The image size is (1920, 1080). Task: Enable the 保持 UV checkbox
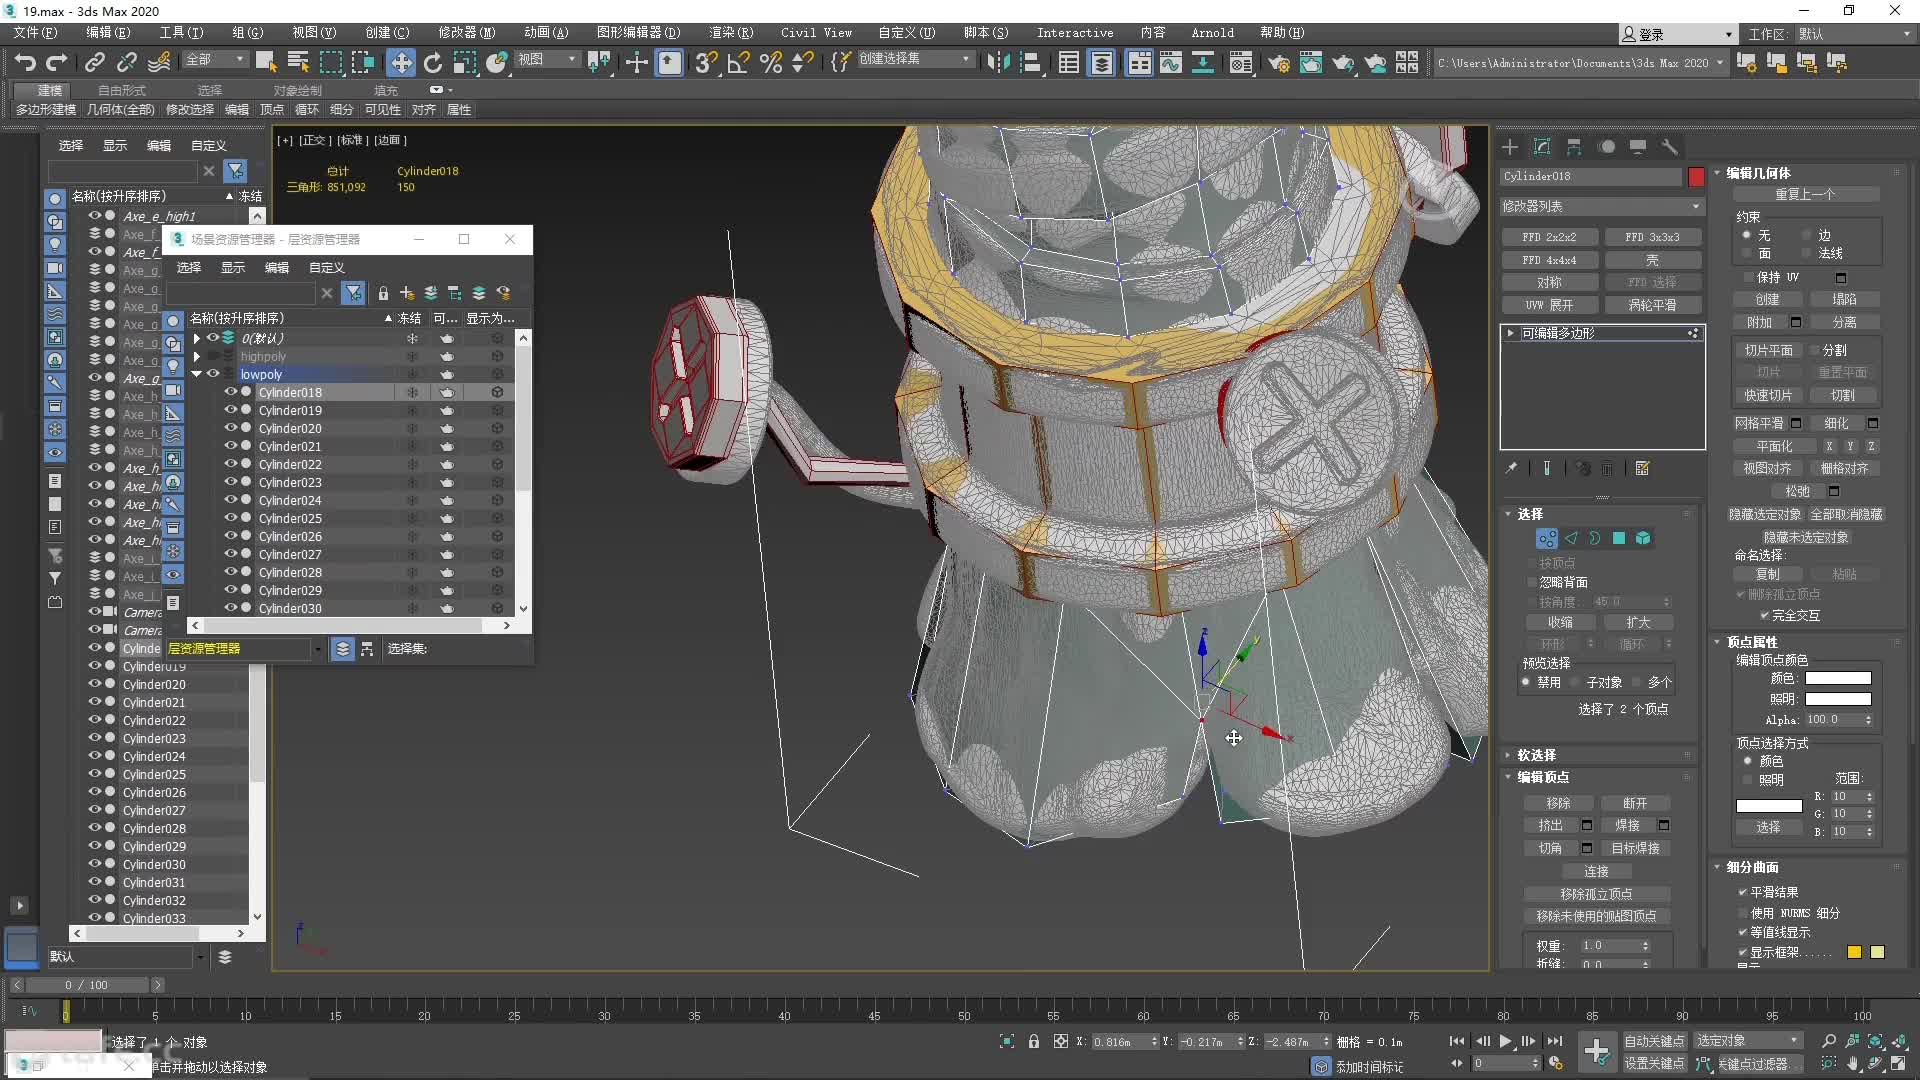[x=1749, y=278]
